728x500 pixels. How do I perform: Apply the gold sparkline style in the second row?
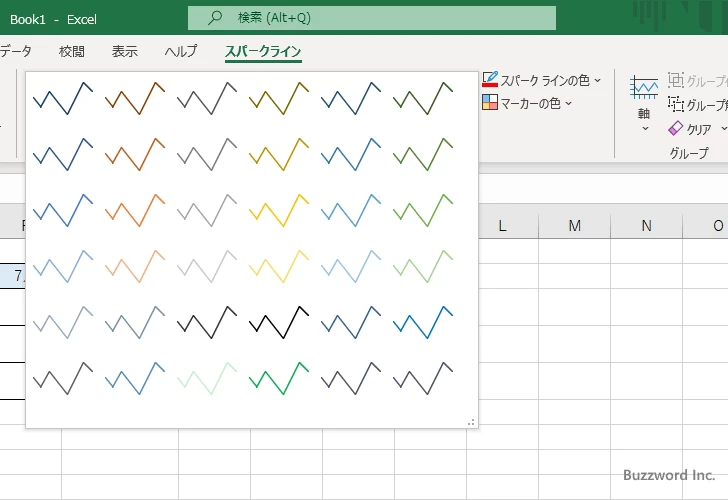tap(279, 154)
